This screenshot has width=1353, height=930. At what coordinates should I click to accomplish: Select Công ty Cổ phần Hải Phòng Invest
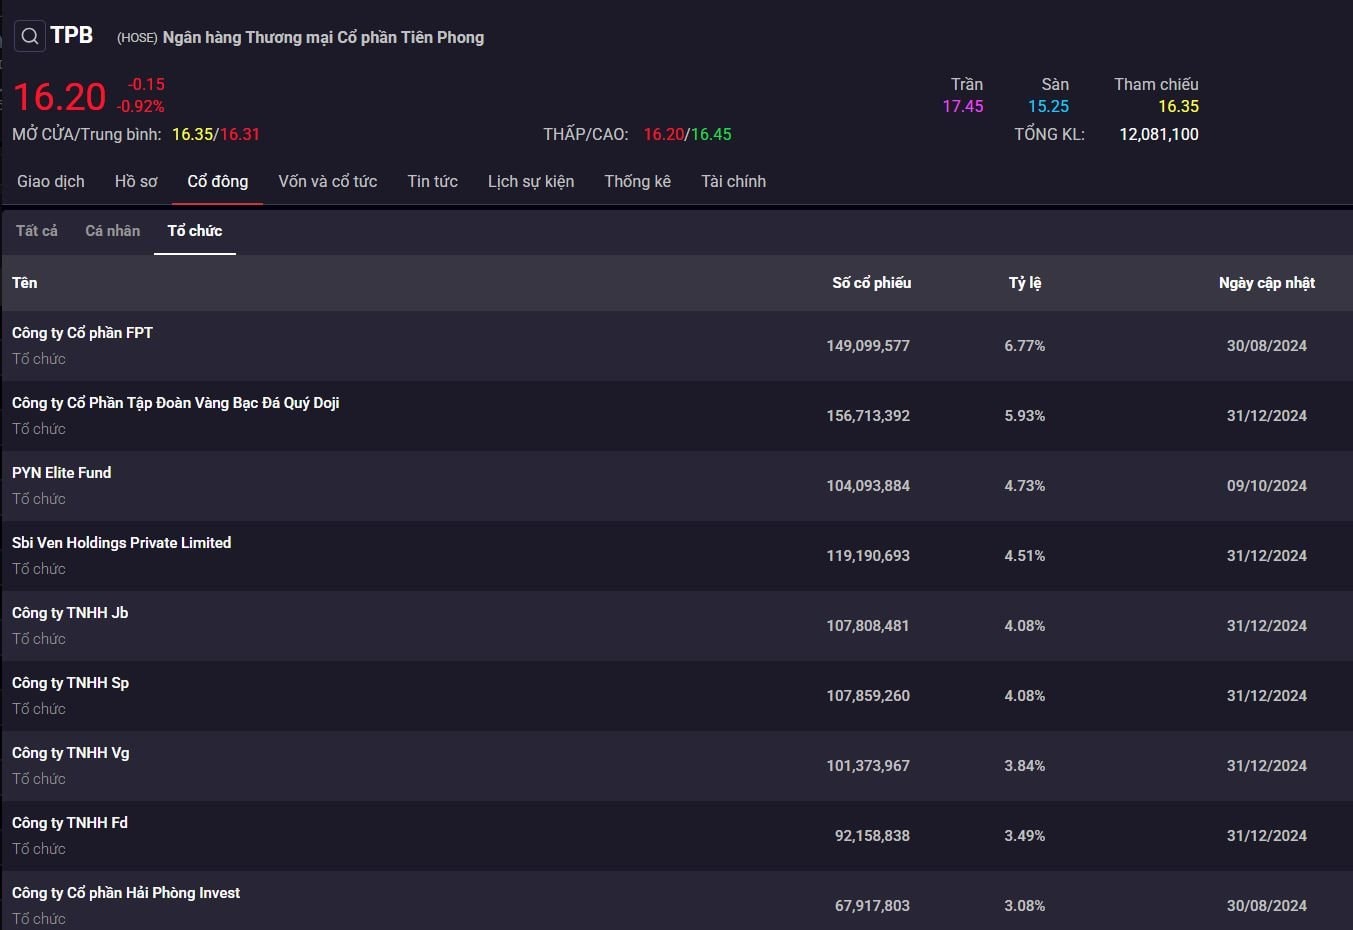coord(126,893)
